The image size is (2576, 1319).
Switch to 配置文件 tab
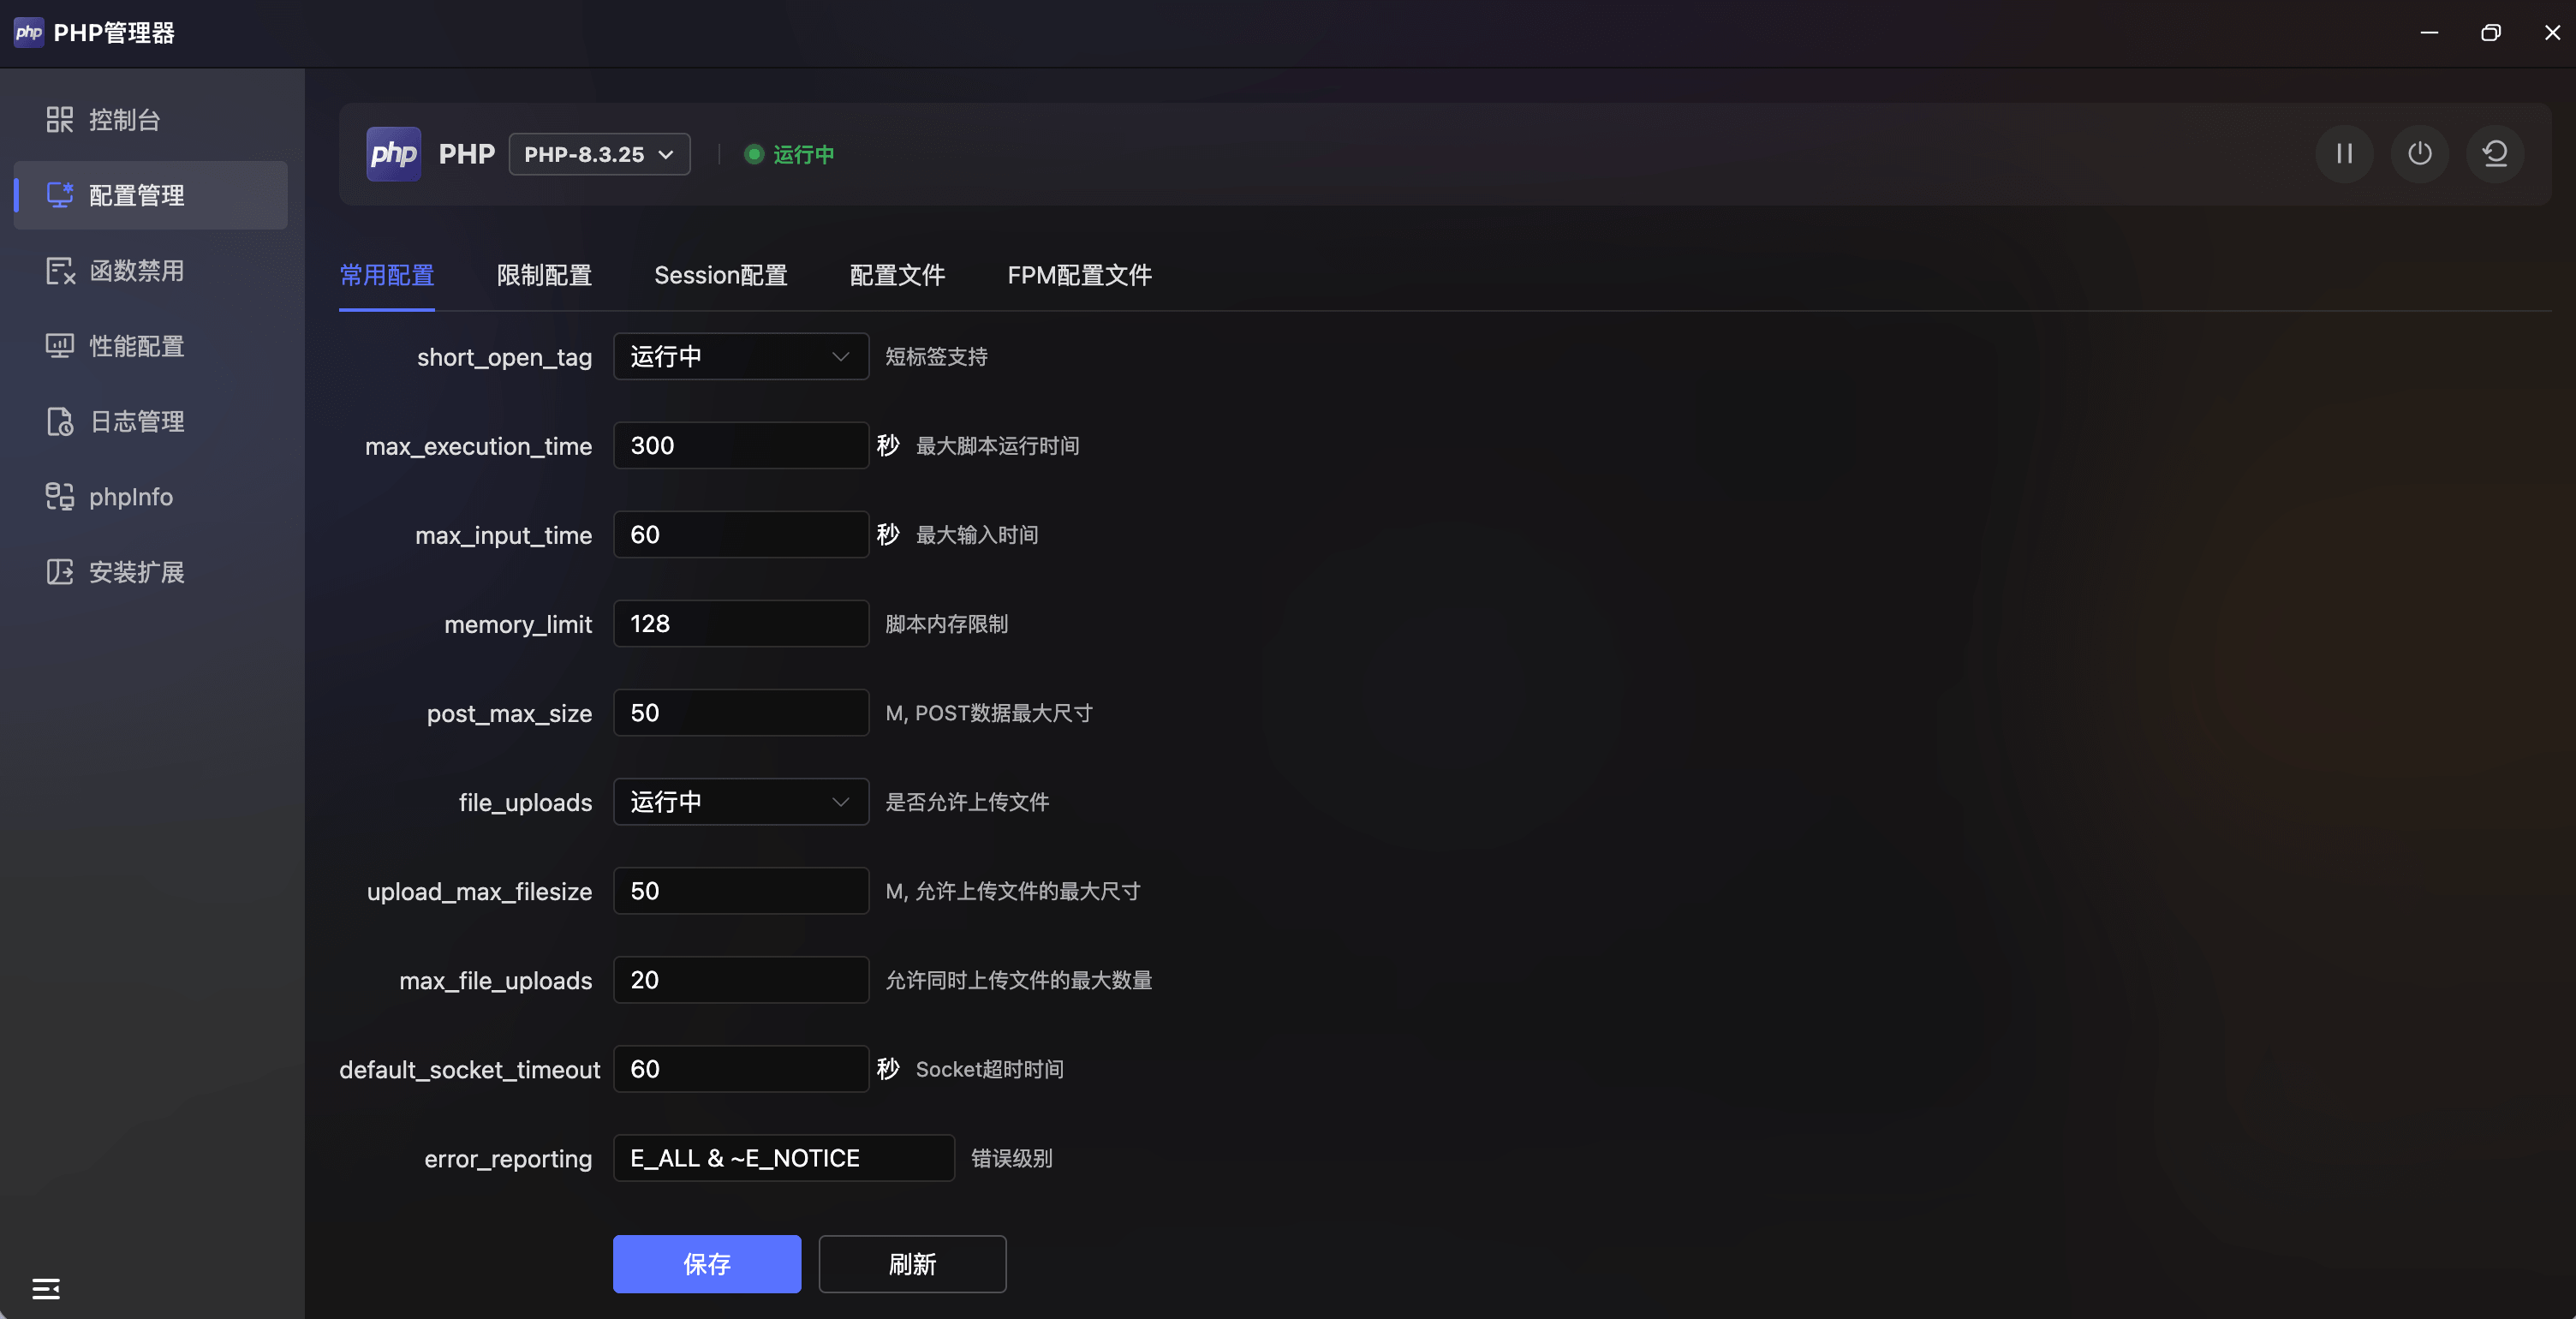(897, 275)
